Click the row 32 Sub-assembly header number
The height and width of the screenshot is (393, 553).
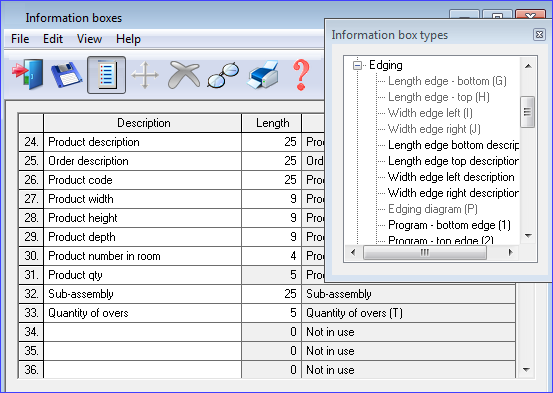tap(31, 294)
